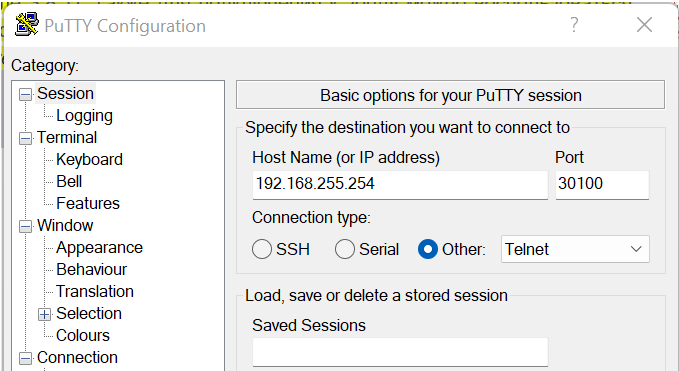Go to the Appearance category

[99, 248]
